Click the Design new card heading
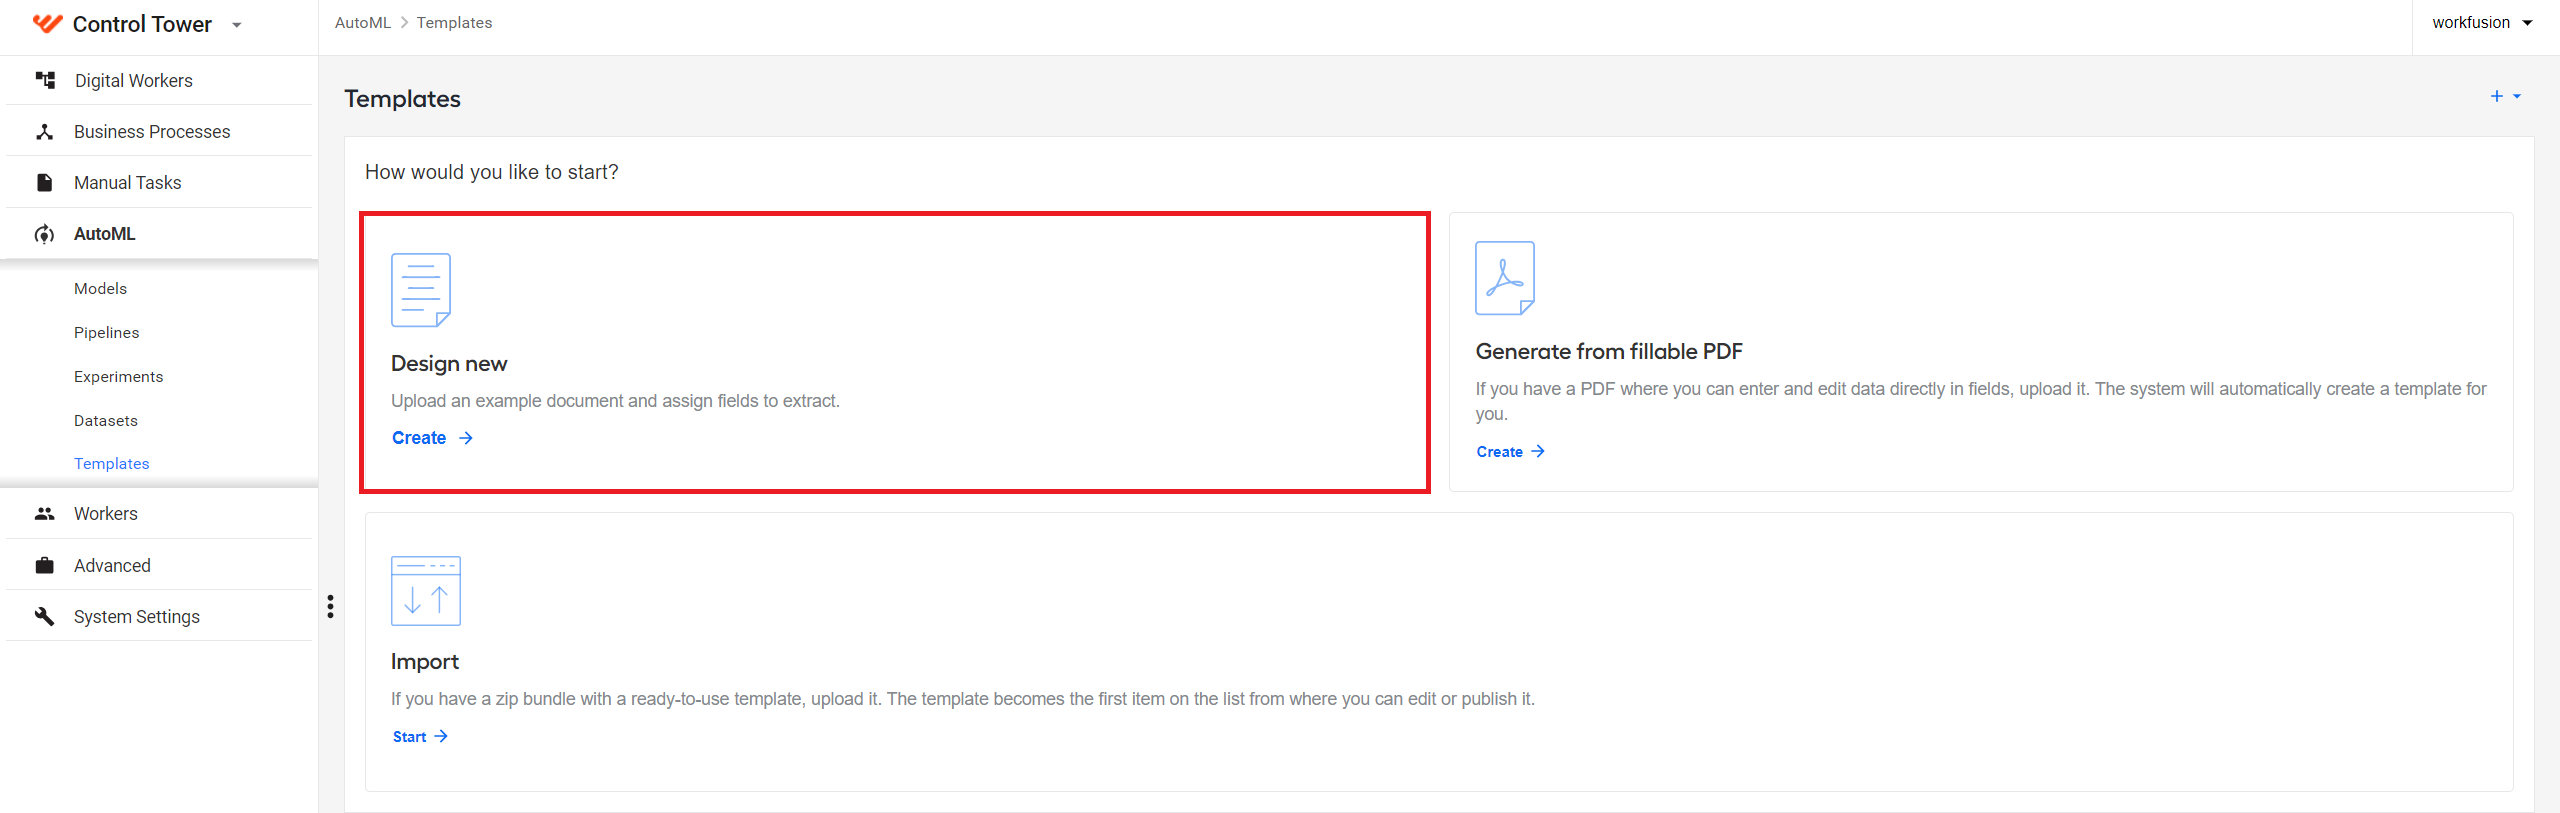The width and height of the screenshot is (2560, 813). click(449, 363)
